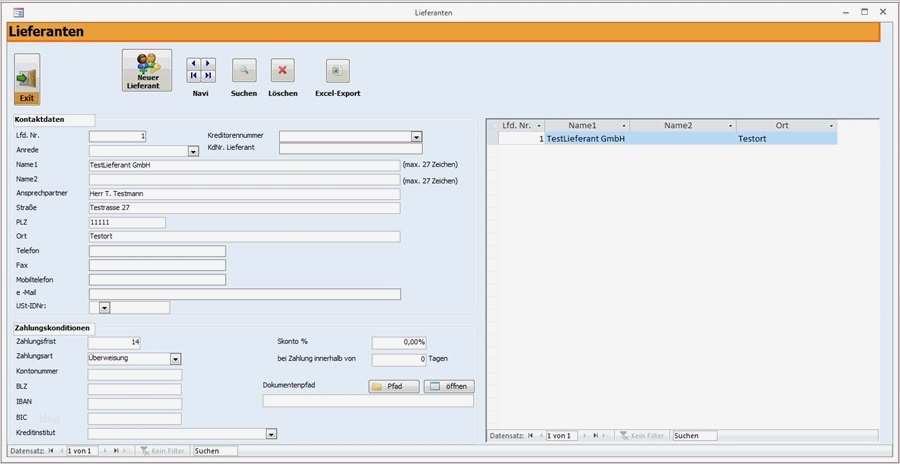
Task: Click the Pfad folder button
Action: coord(394,386)
